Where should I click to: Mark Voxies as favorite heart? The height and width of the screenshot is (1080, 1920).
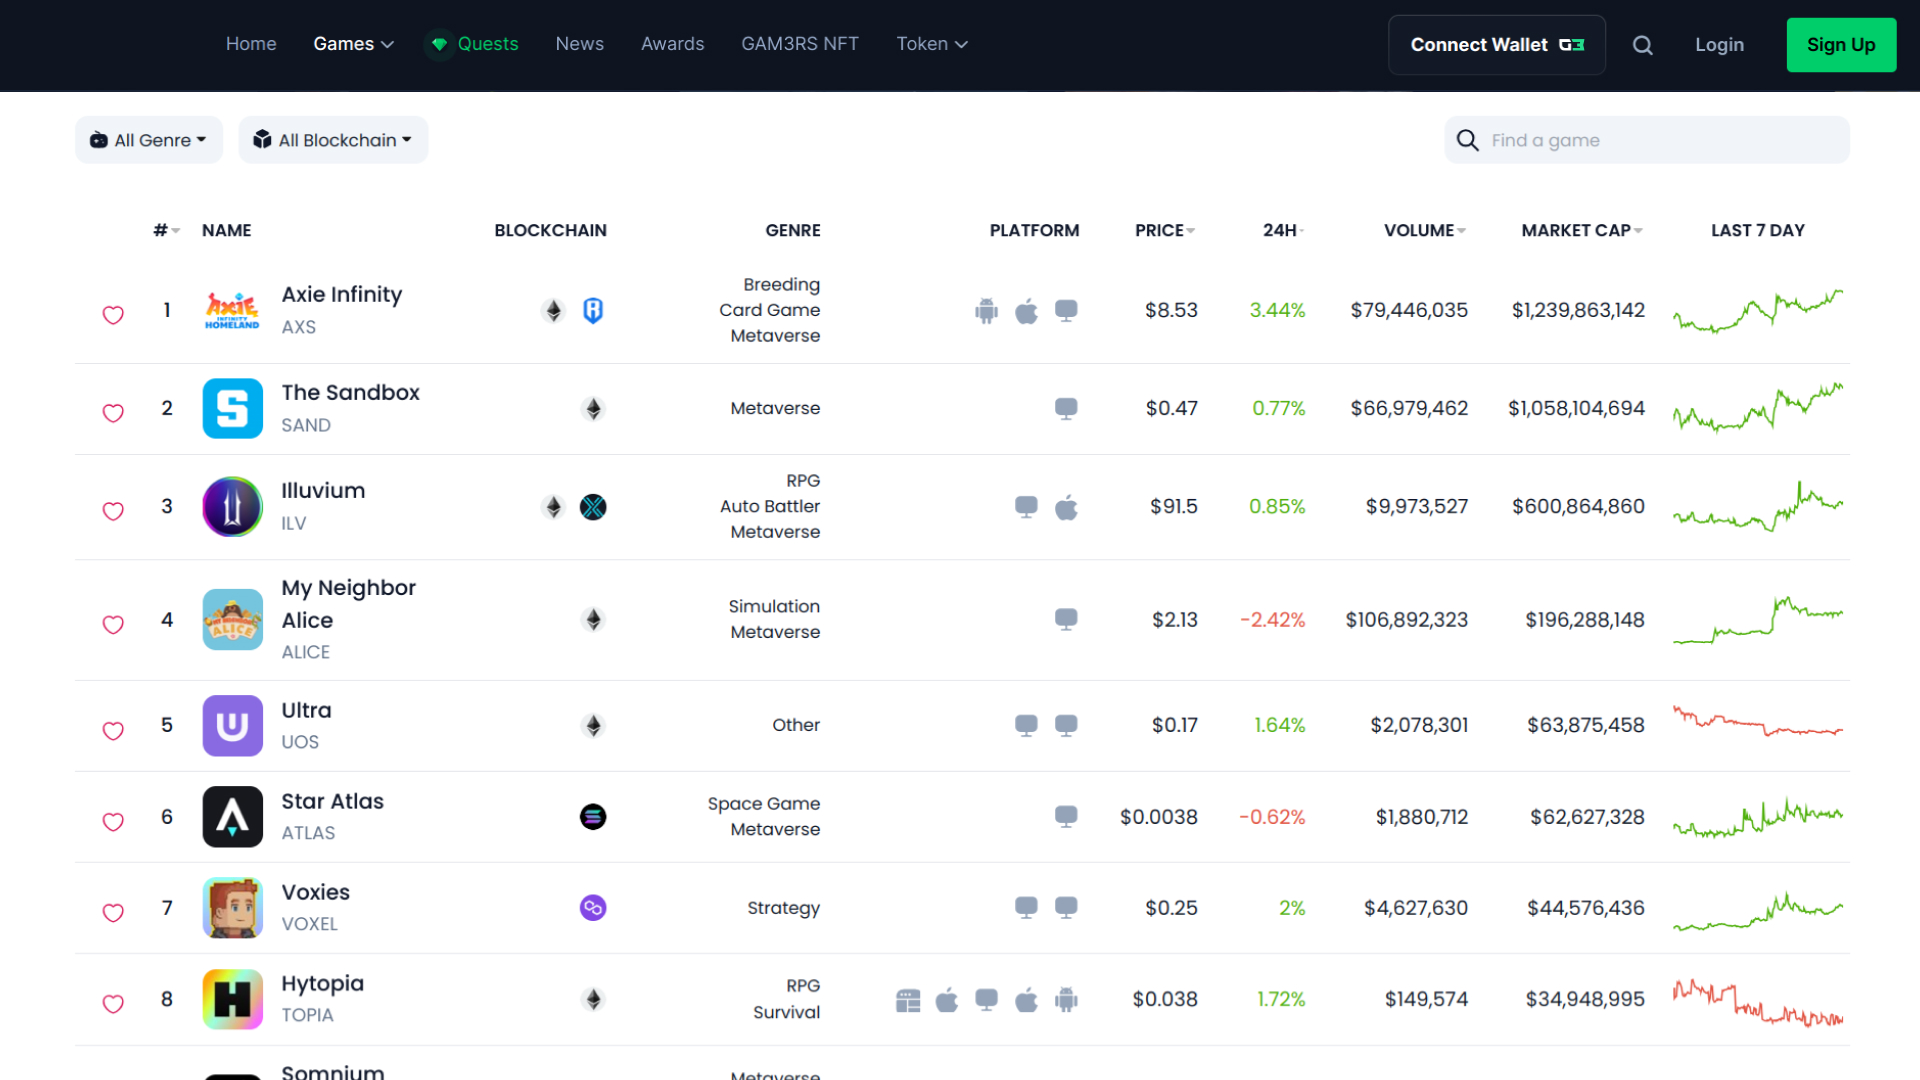click(x=113, y=913)
